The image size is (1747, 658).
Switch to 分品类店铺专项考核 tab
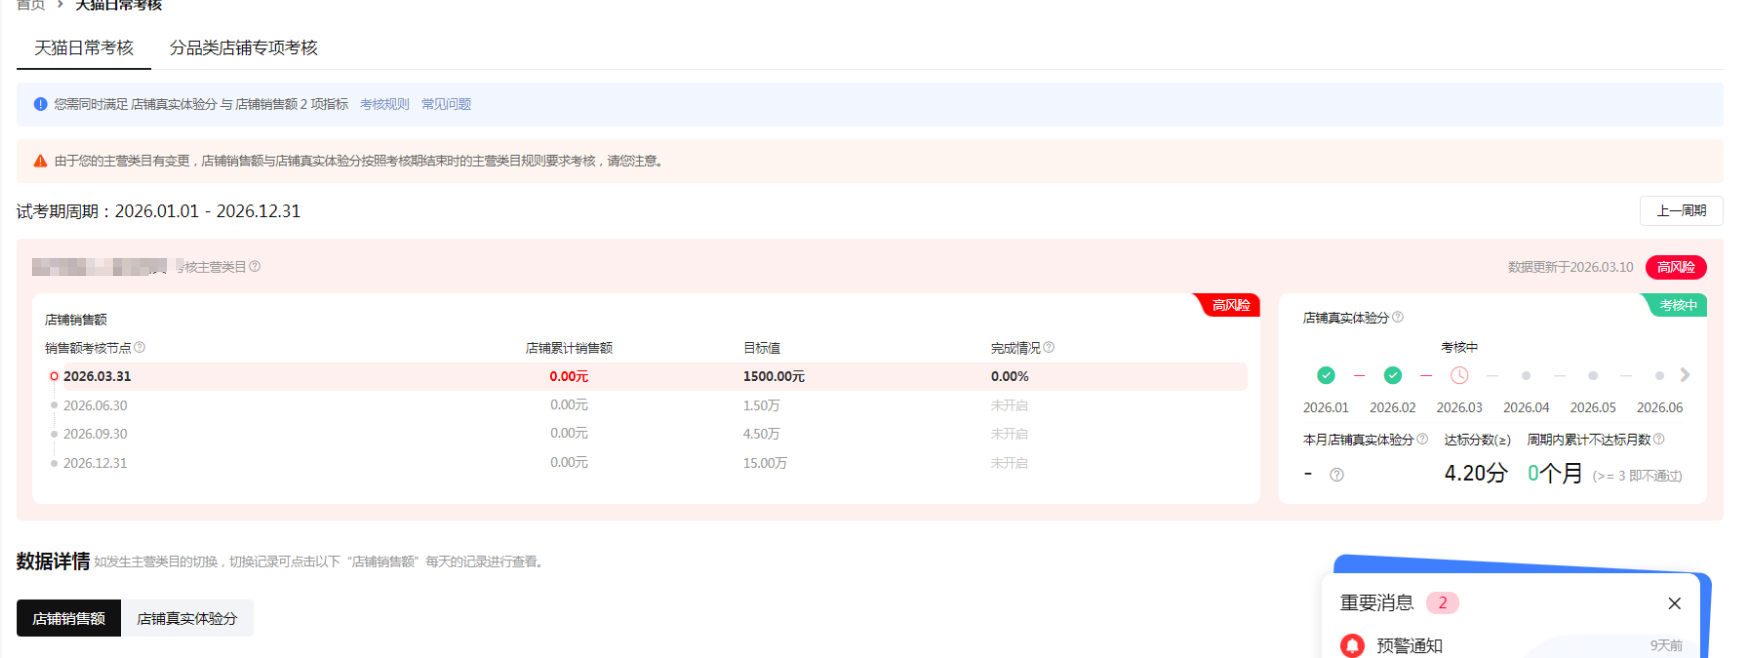pyautogui.click(x=243, y=48)
